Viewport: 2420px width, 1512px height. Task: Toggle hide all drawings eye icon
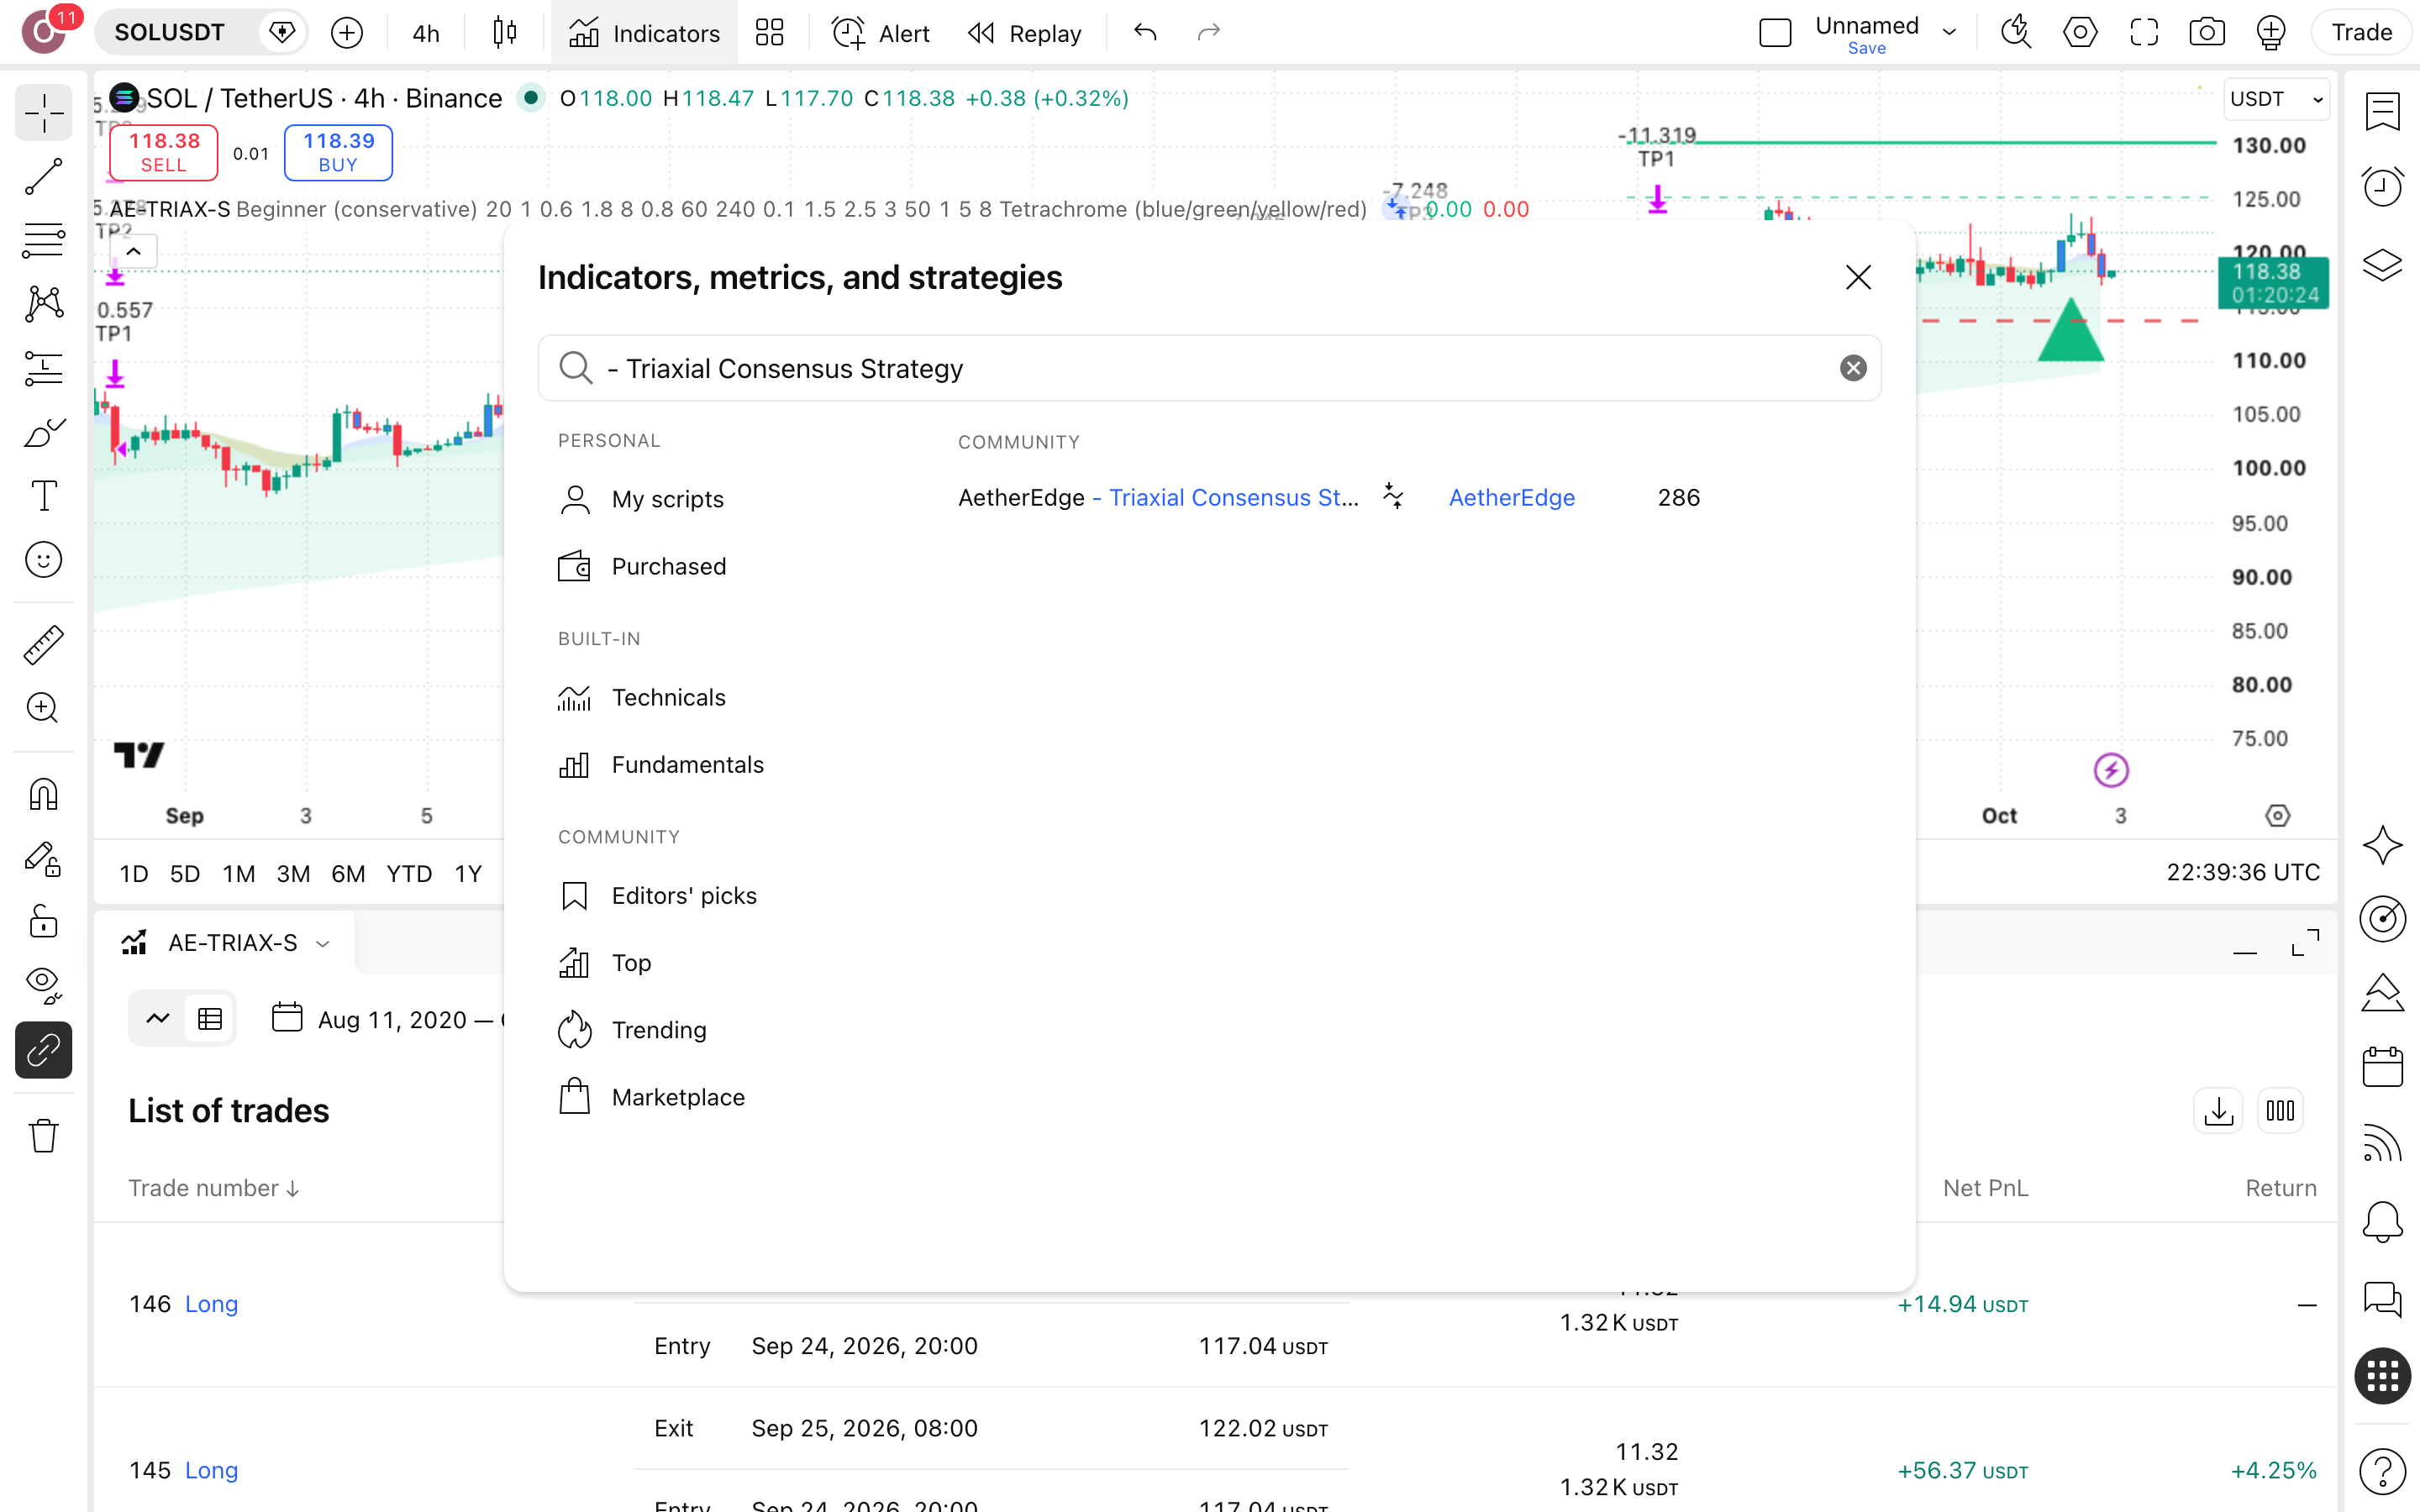tap(43, 985)
